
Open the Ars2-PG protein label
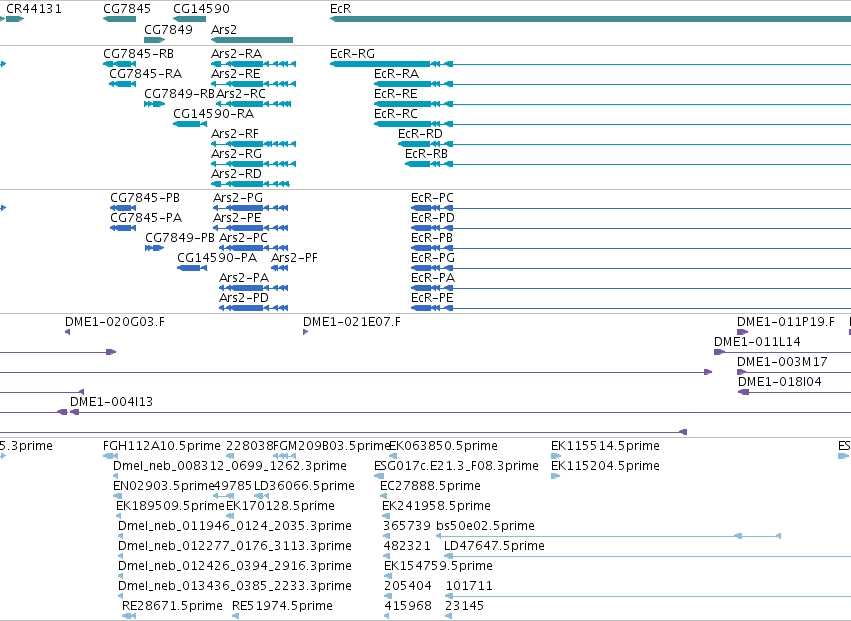(x=238, y=198)
